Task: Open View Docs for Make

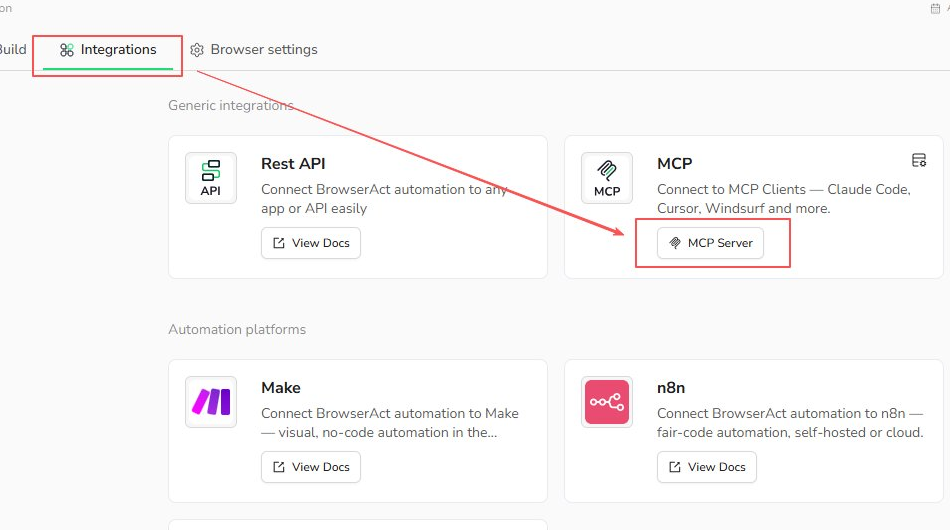Action: pyautogui.click(x=311, y=467)
